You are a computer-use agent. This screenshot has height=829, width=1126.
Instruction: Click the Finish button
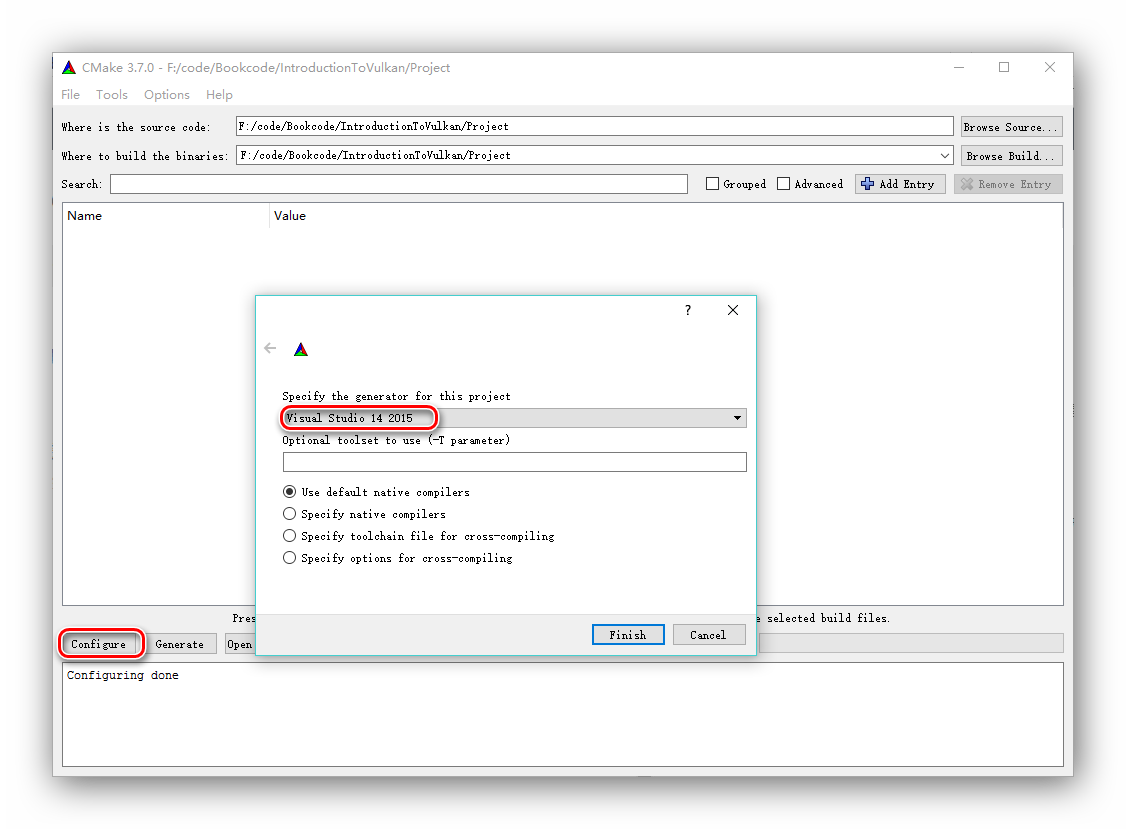click(628, 635)
